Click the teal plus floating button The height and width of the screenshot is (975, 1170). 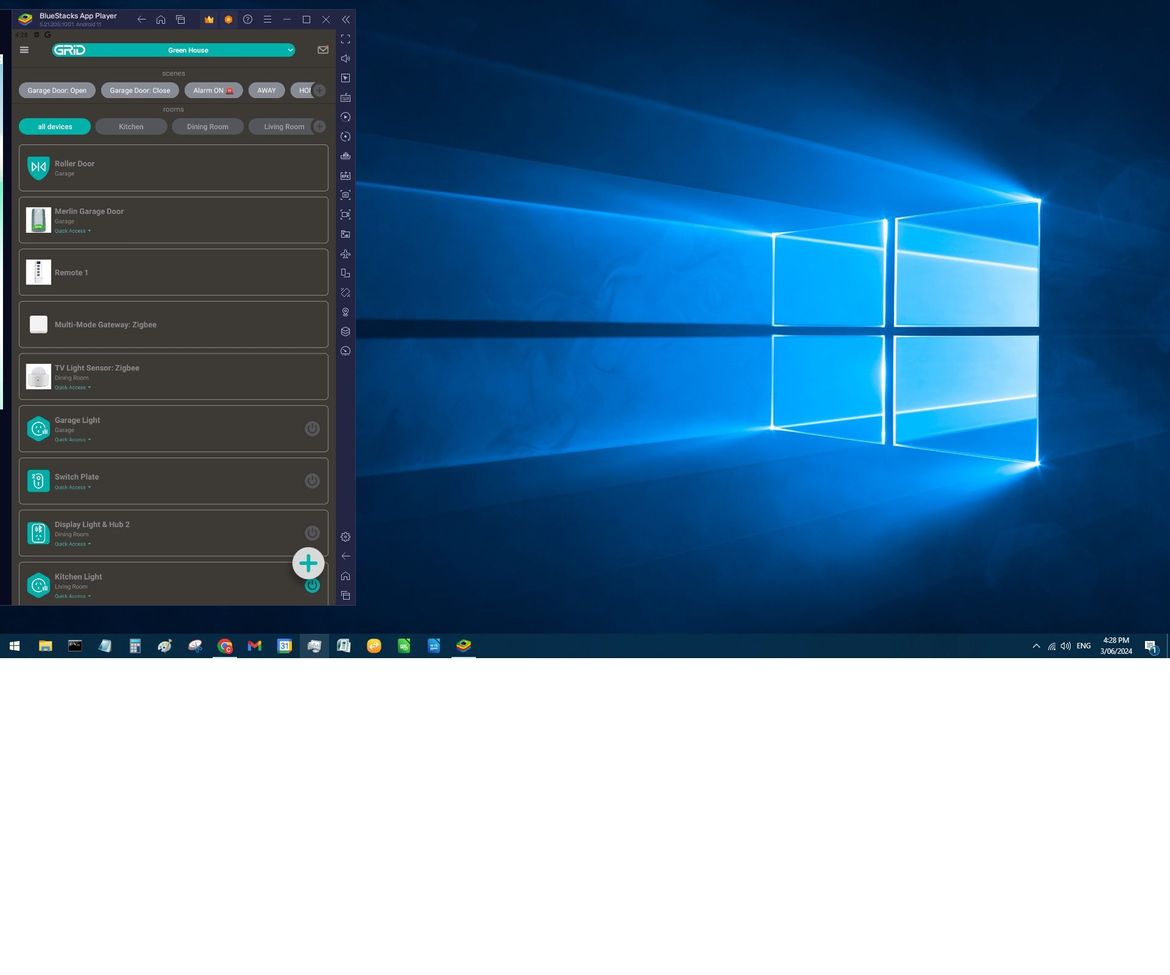[308, 564]
